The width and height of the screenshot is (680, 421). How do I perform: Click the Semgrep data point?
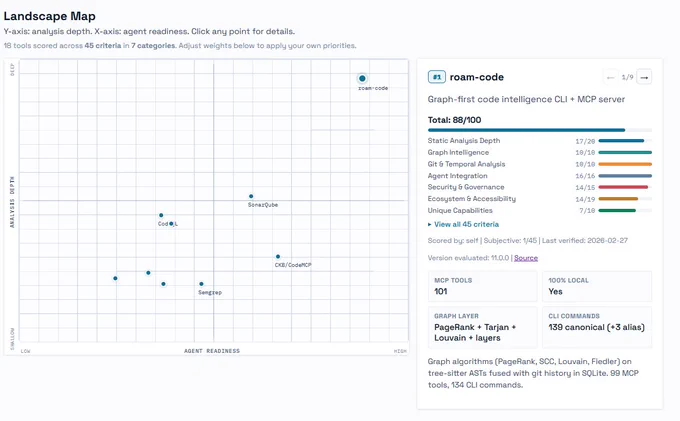[201, 284]
